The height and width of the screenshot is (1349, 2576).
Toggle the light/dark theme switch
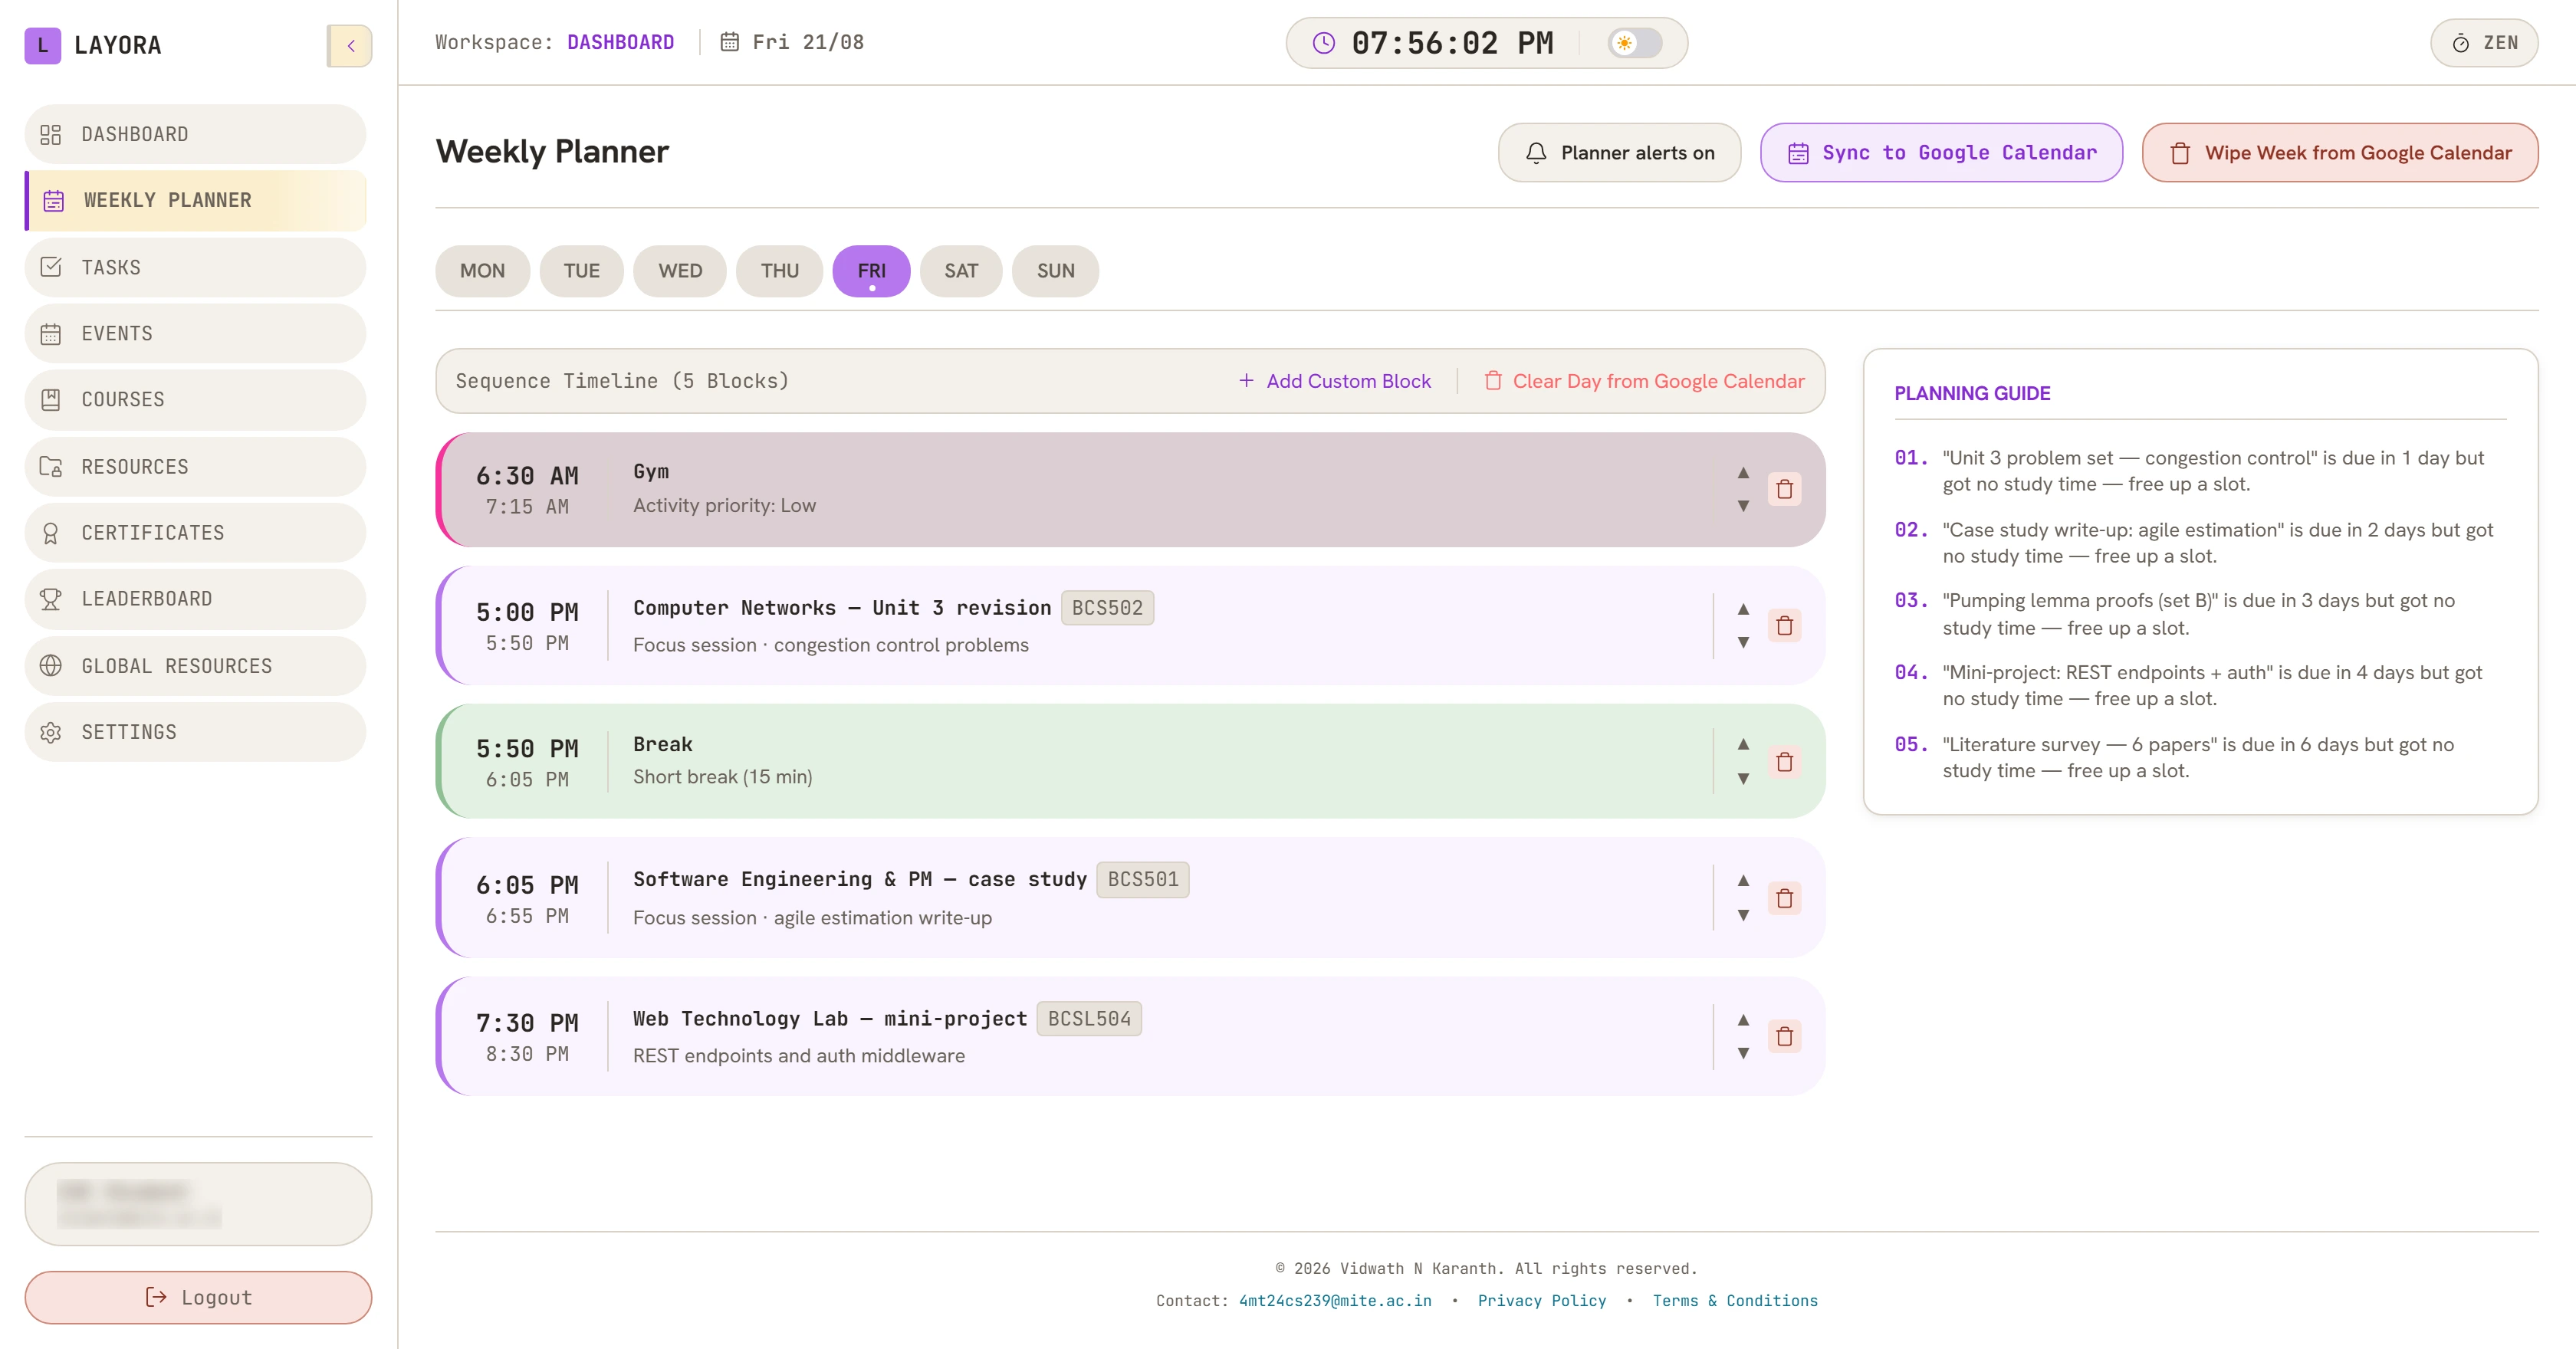(1635, 43)
